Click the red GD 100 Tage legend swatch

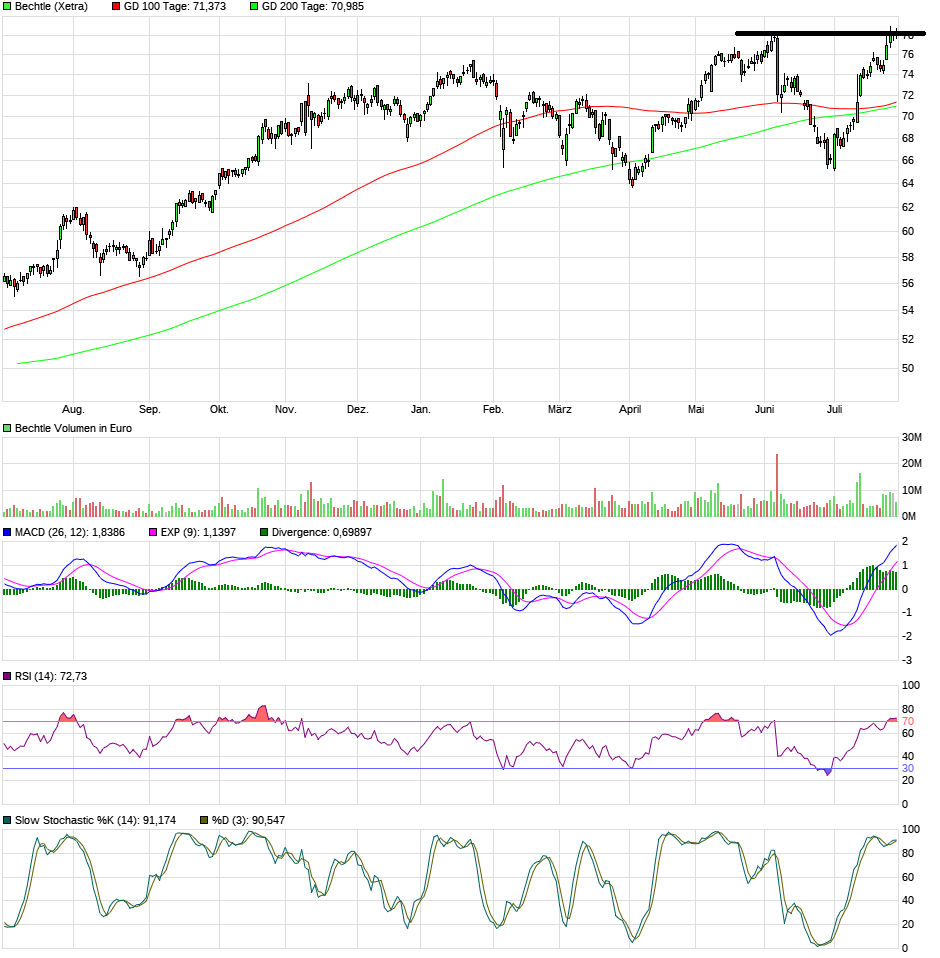pos(116,6)
